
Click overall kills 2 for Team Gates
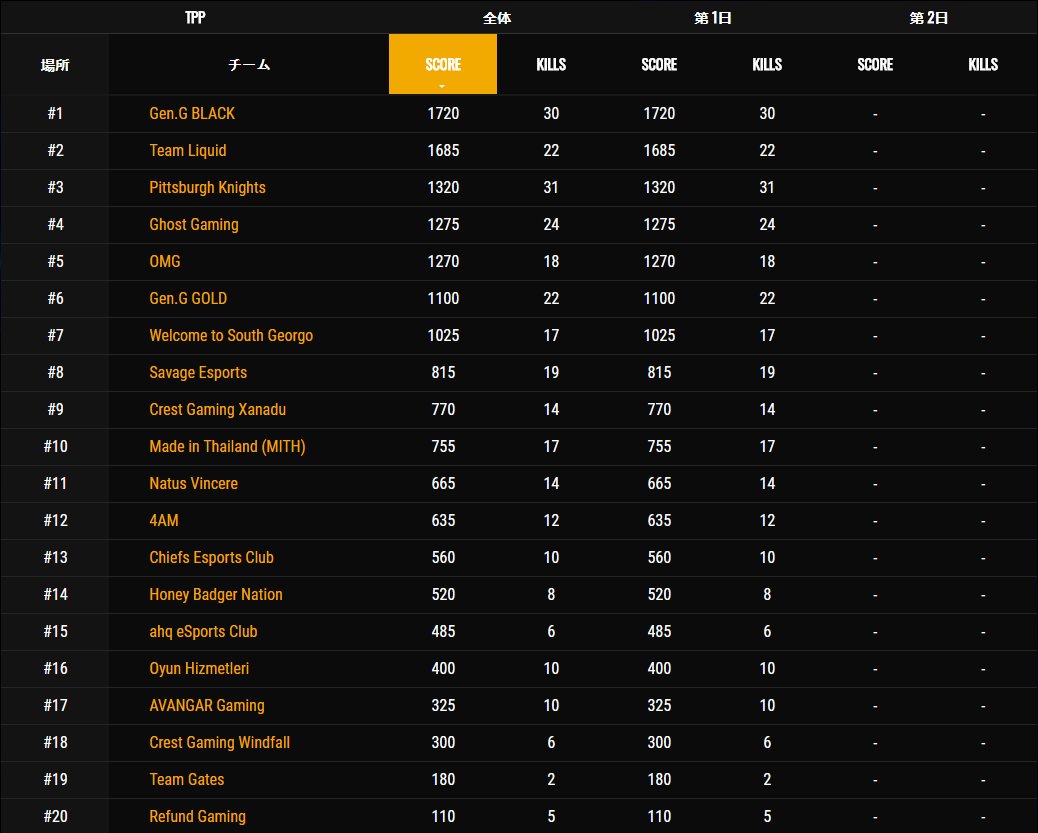pos(551,779)
